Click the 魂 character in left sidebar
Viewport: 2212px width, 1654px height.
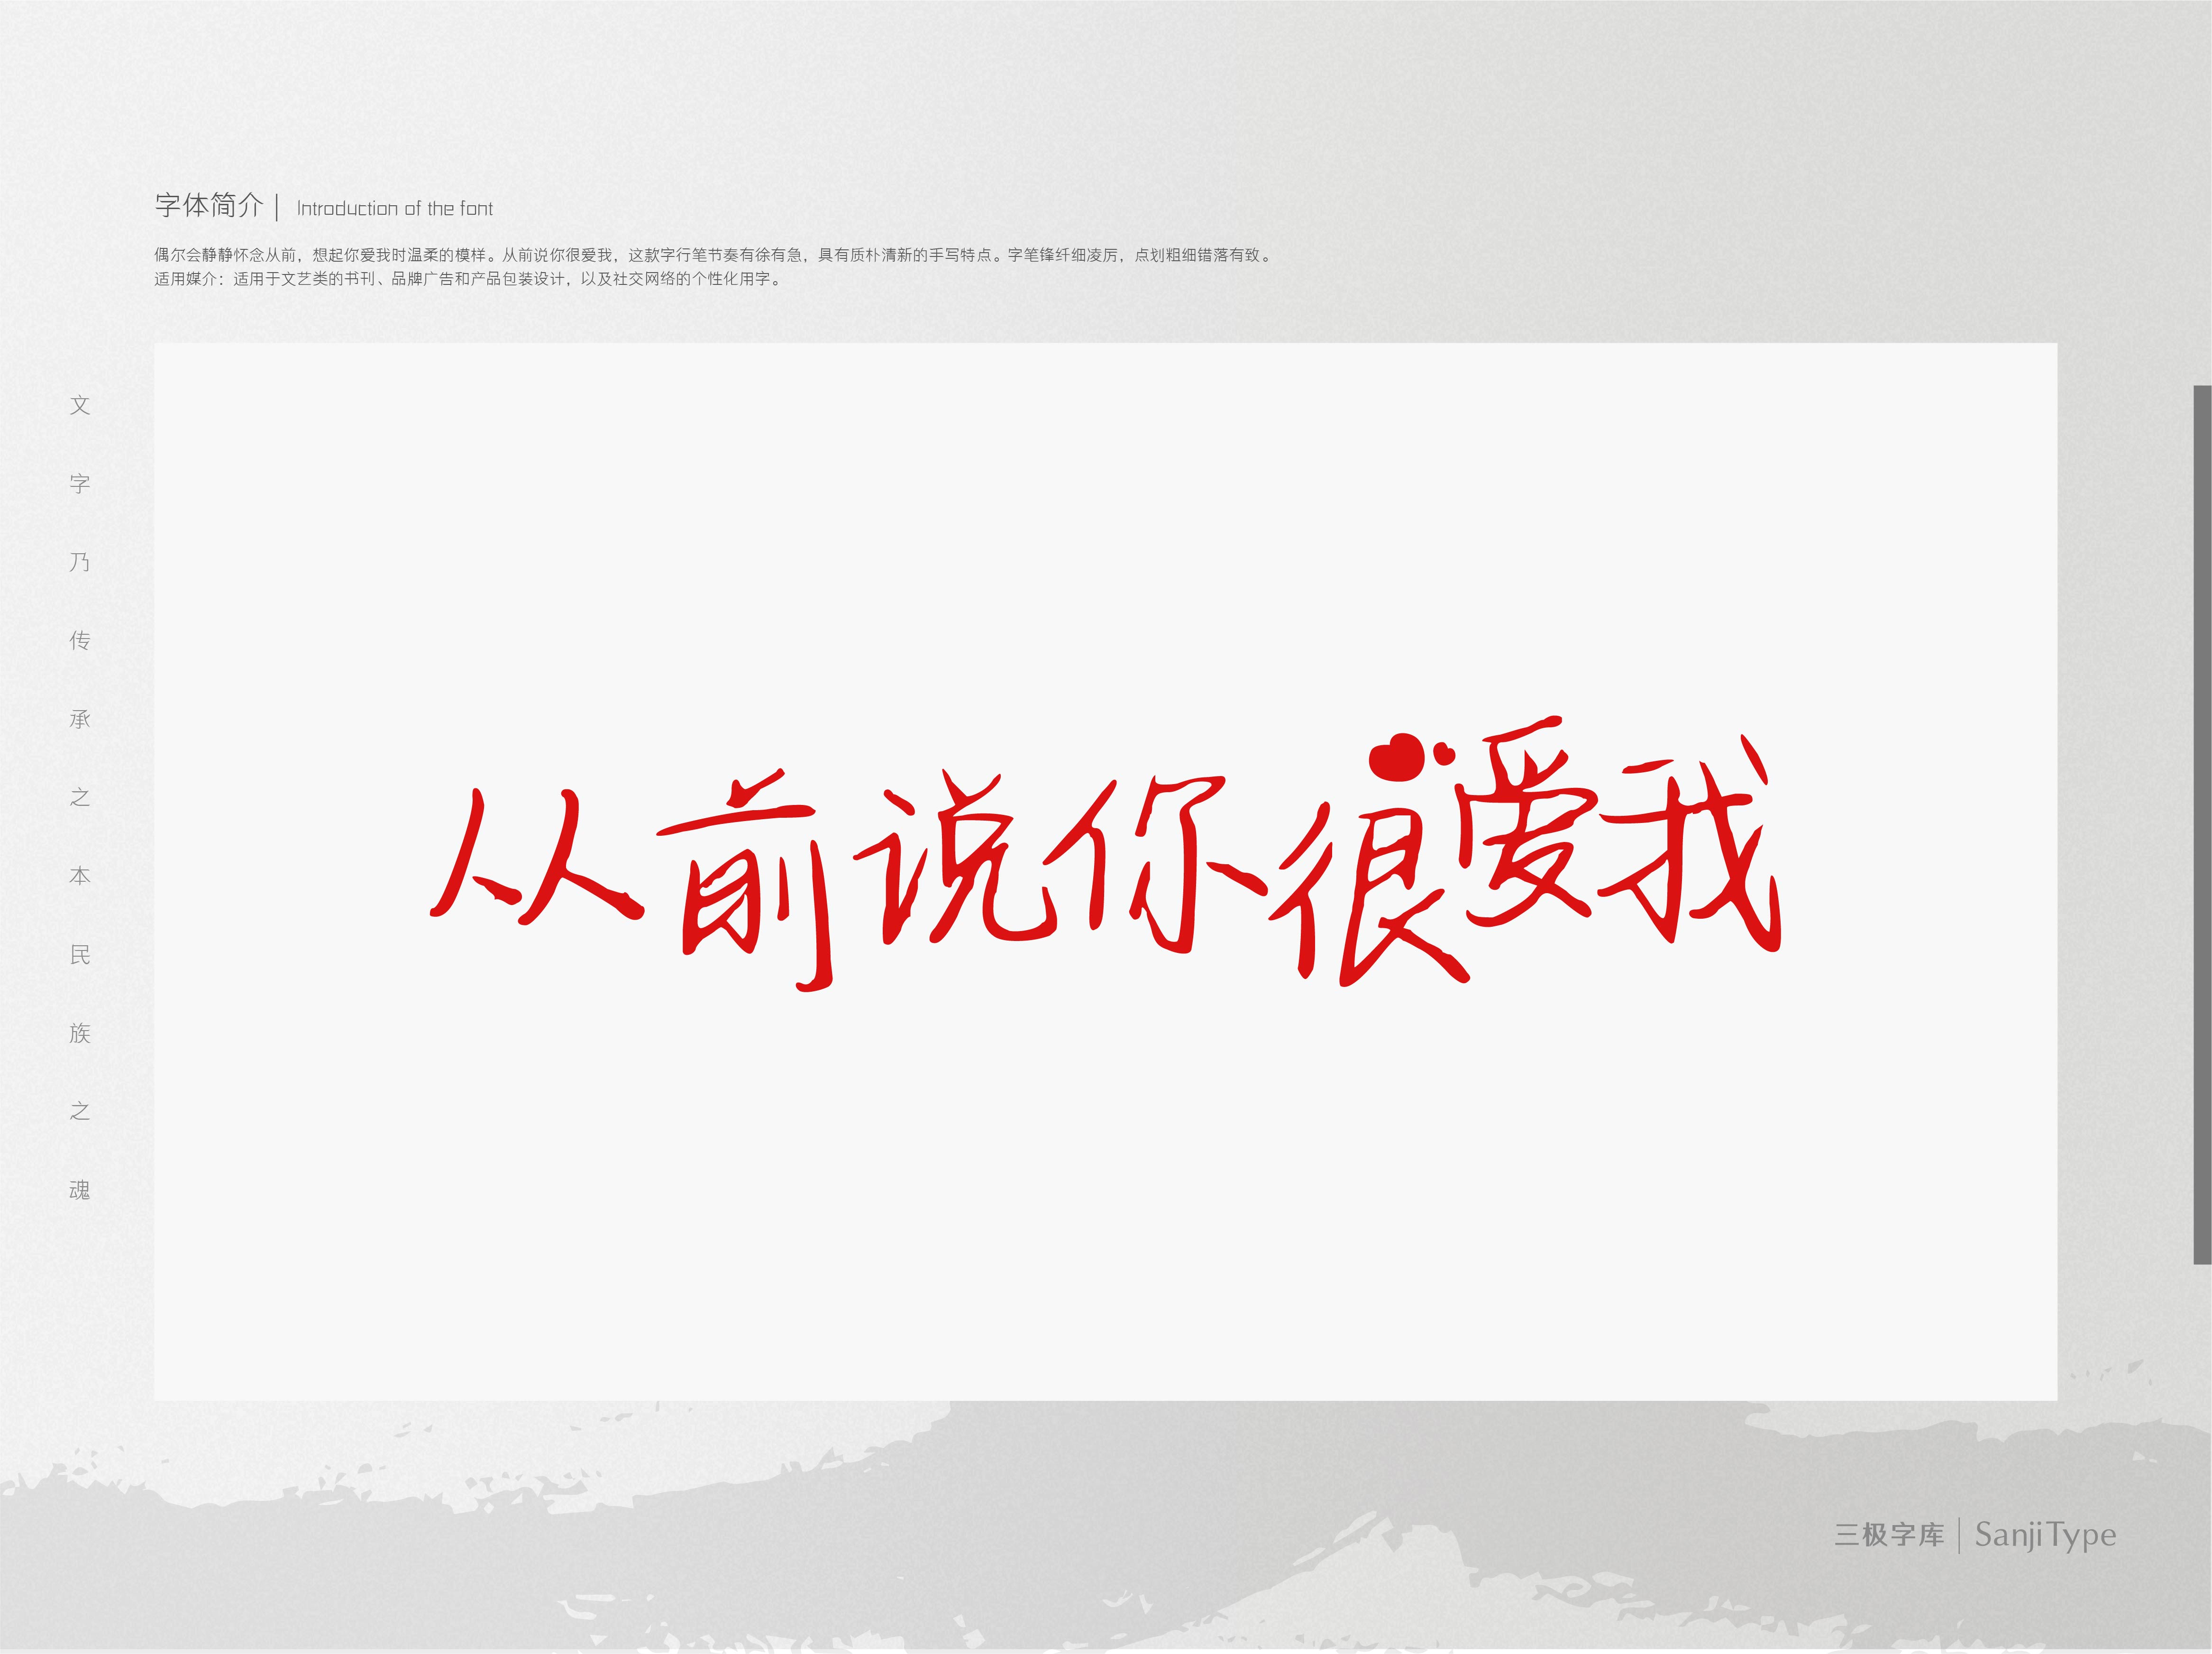pyautogui.click(x=80, y=1190)
